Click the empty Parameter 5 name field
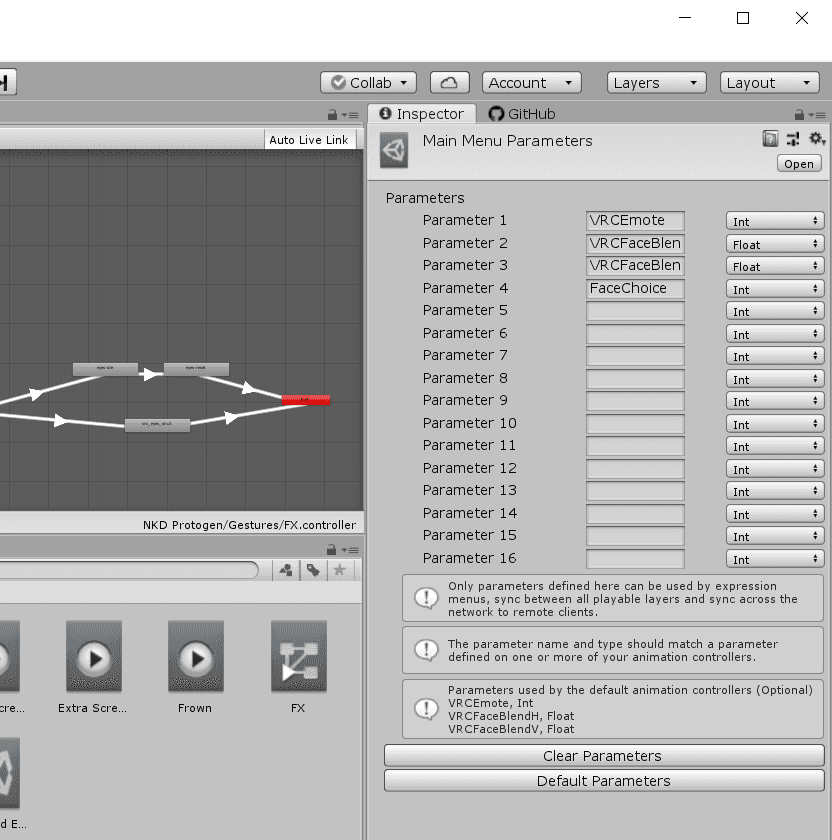Image resolution: width=832 pixels, height=840 pixels. [x=635, y=311]
